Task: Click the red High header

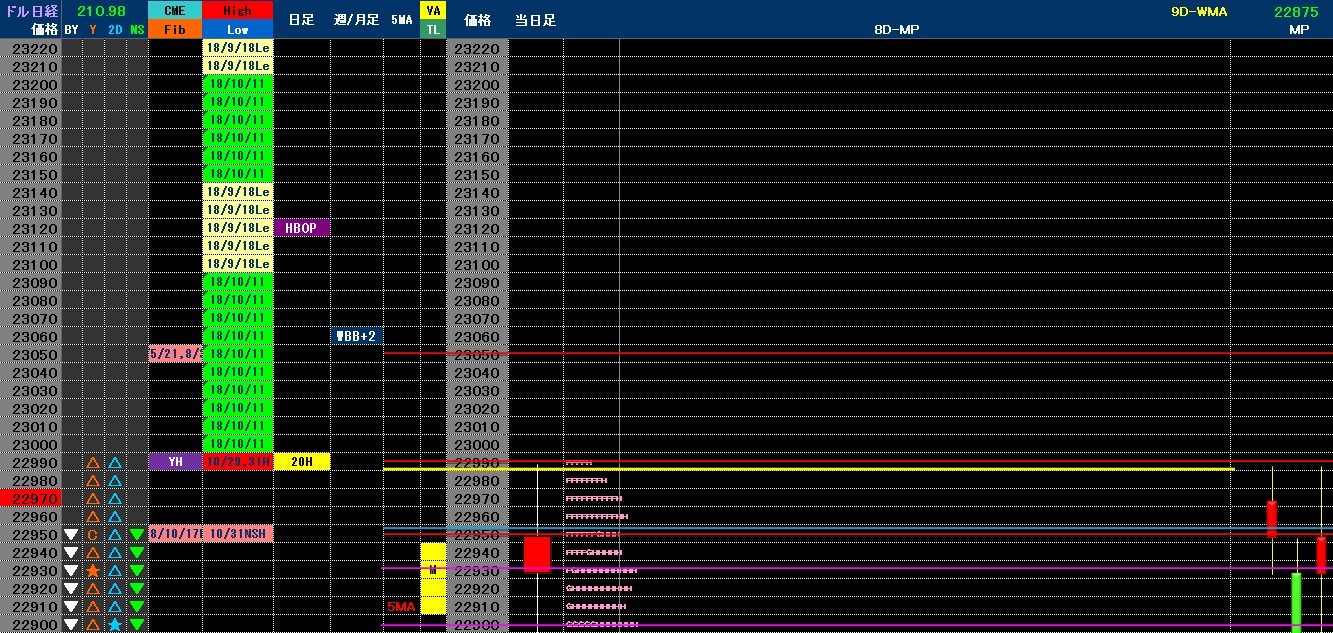Action: (238, 11)
